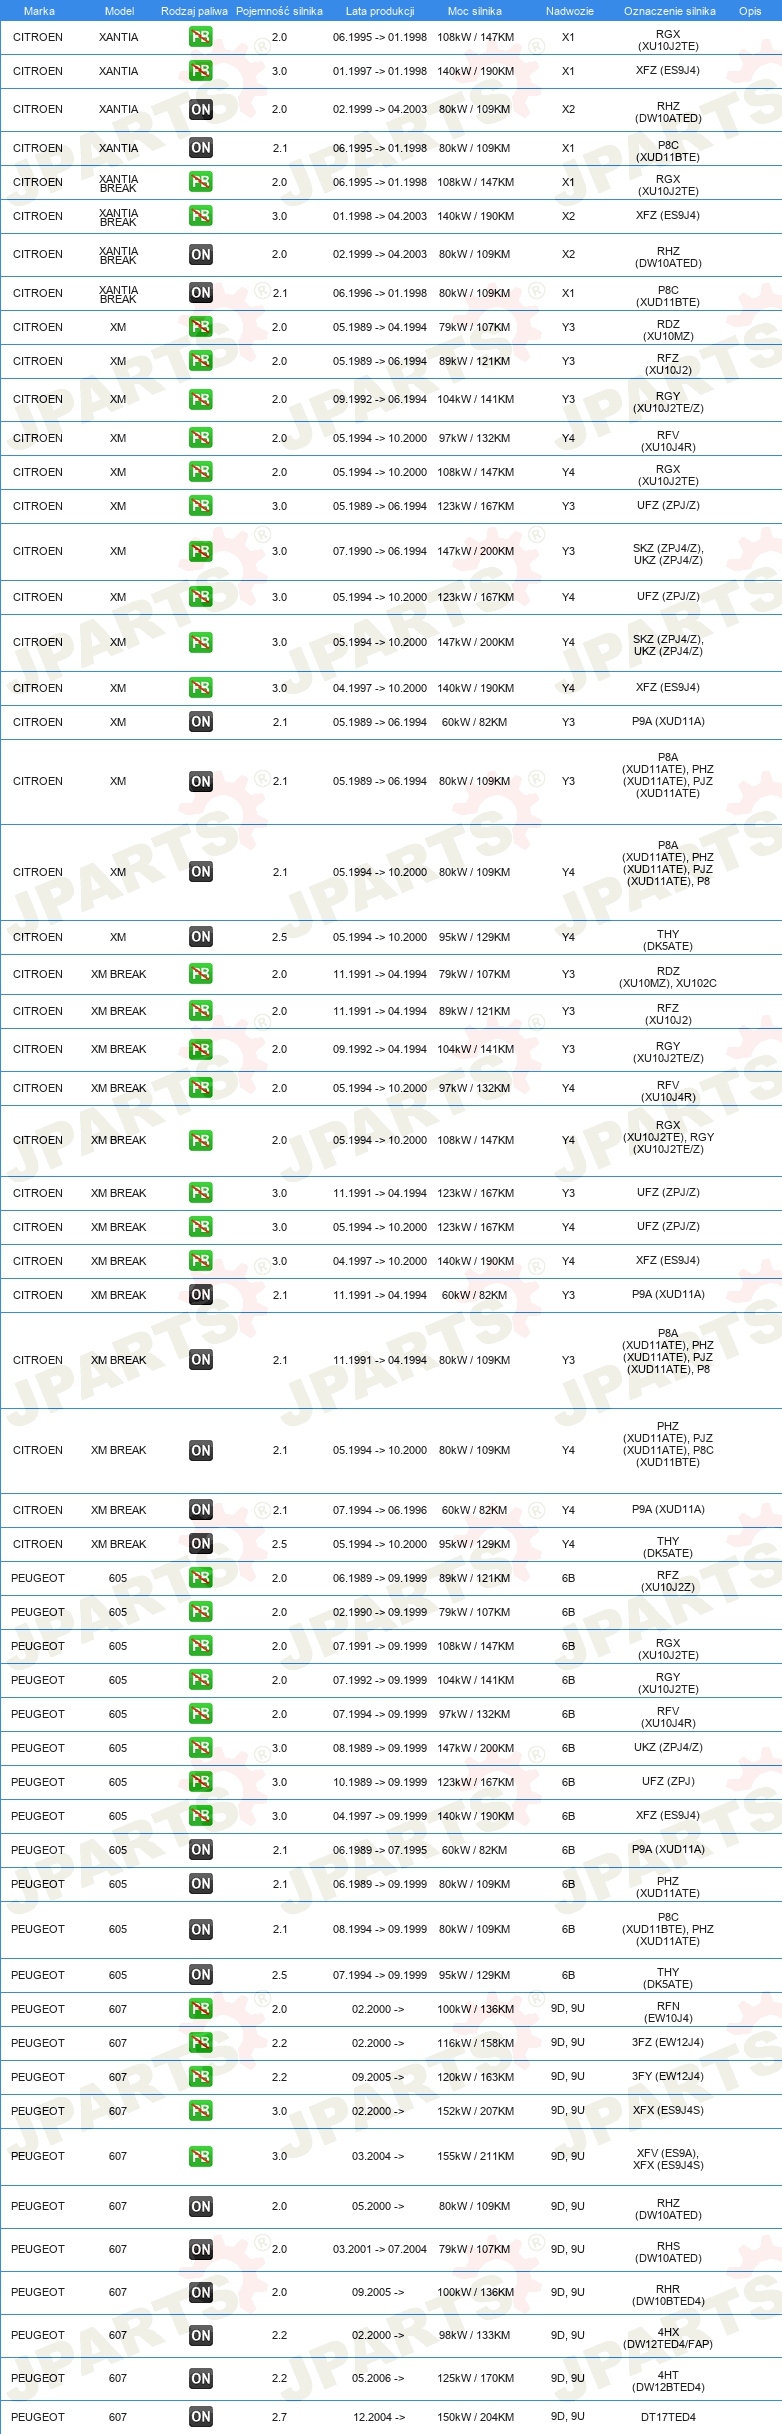The height and width of the screenshot is (2434, 782).
Task: Click the petrol icon in the Xantia XFZ (ES9J4) 01.1997 row
Action: tap(201, 71)
